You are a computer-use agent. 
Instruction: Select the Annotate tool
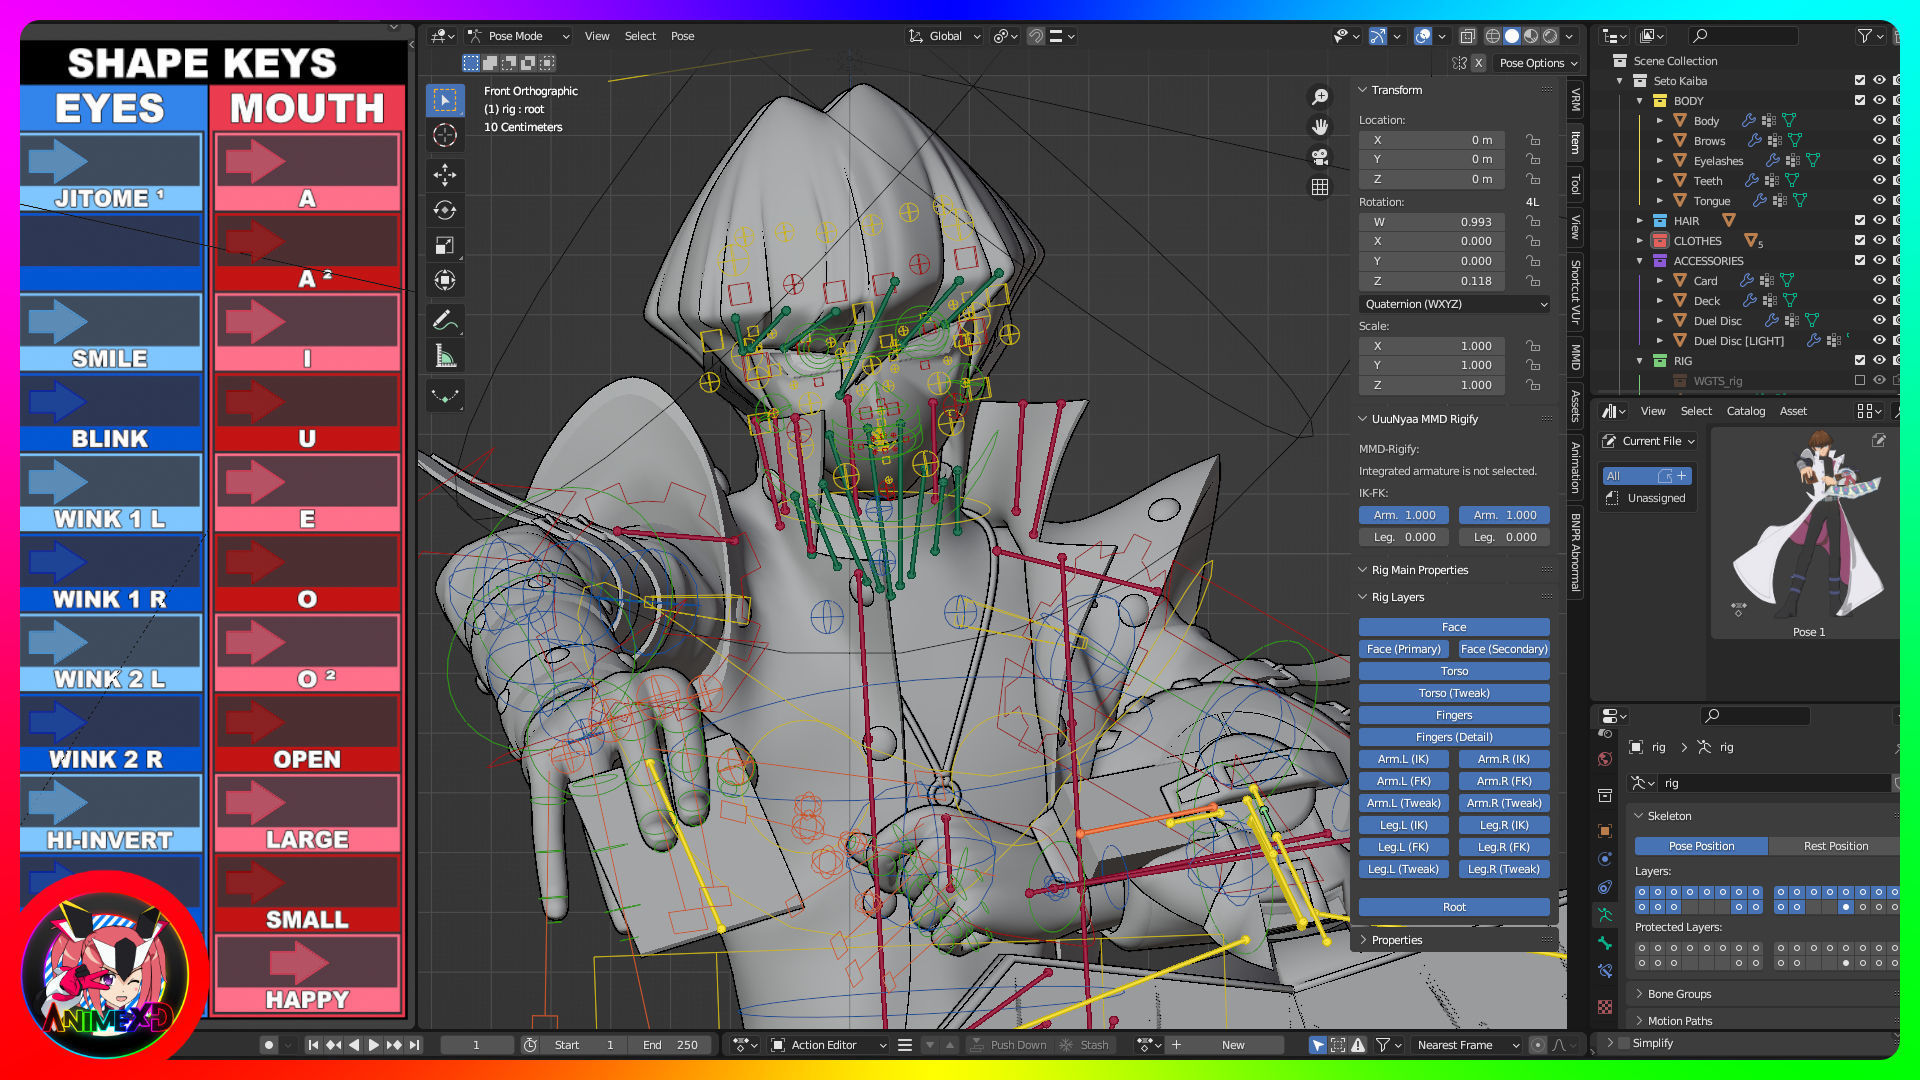pos(445,320)
